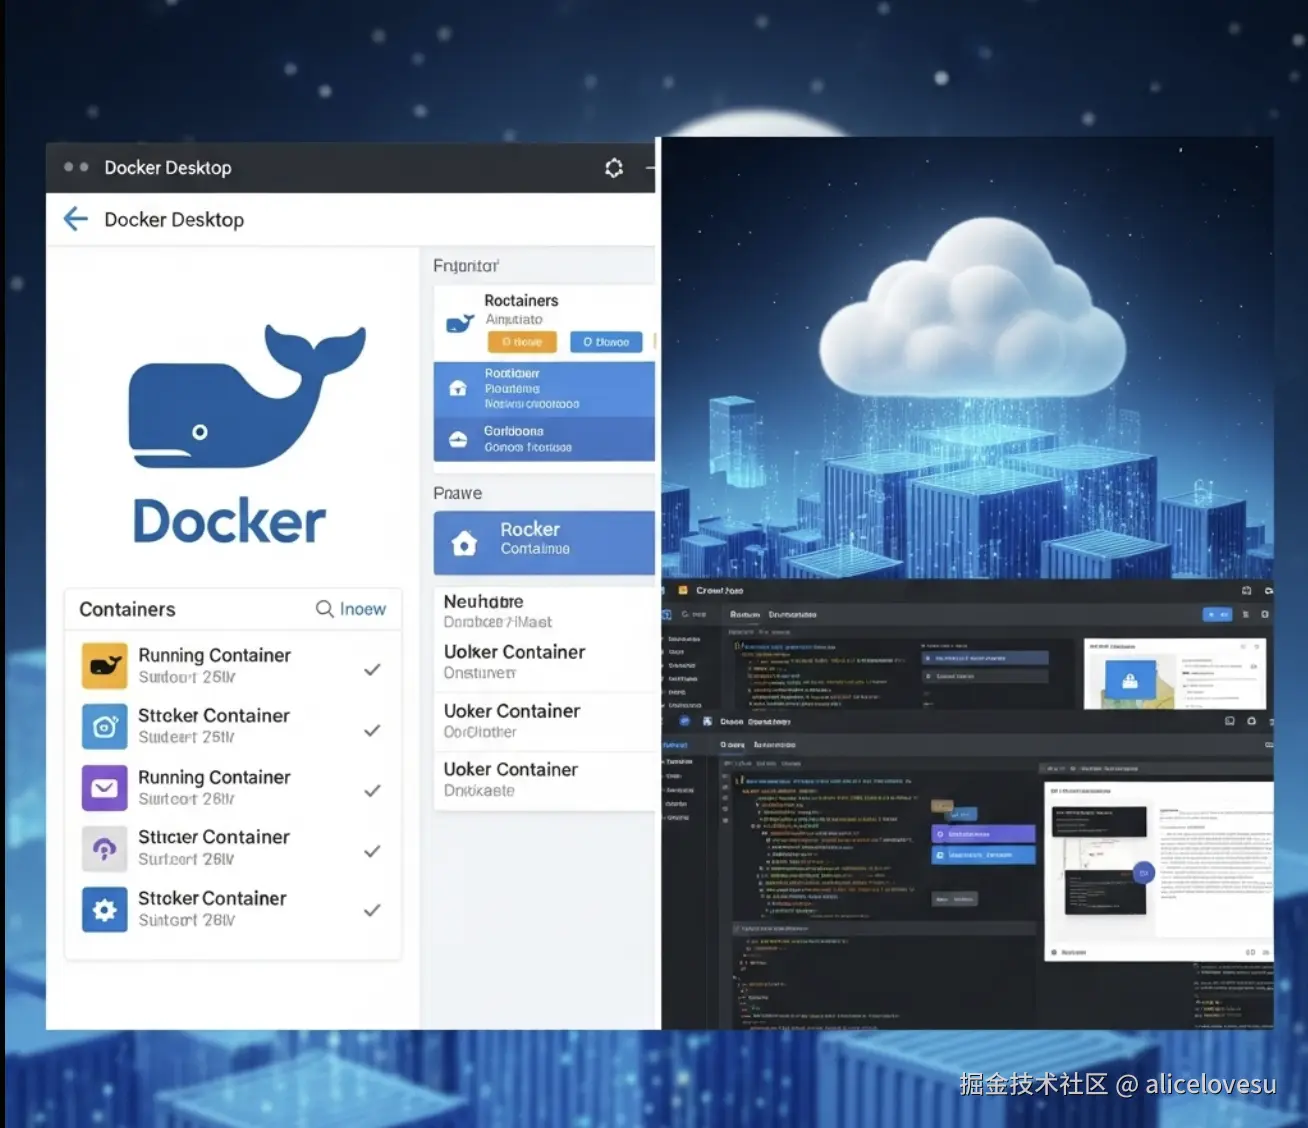This screenshot has height=1128, width=1308.
Task: Select the blue Gorldoona menu row
Action: click(544, 439)
